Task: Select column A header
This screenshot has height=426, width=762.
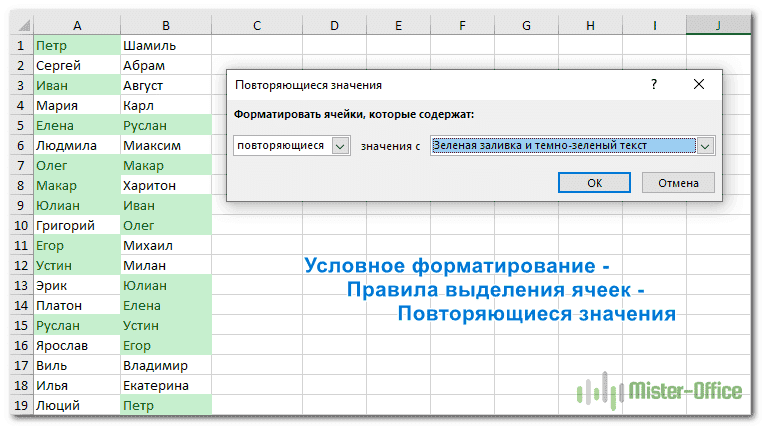Action: click(x=76, y=25)
